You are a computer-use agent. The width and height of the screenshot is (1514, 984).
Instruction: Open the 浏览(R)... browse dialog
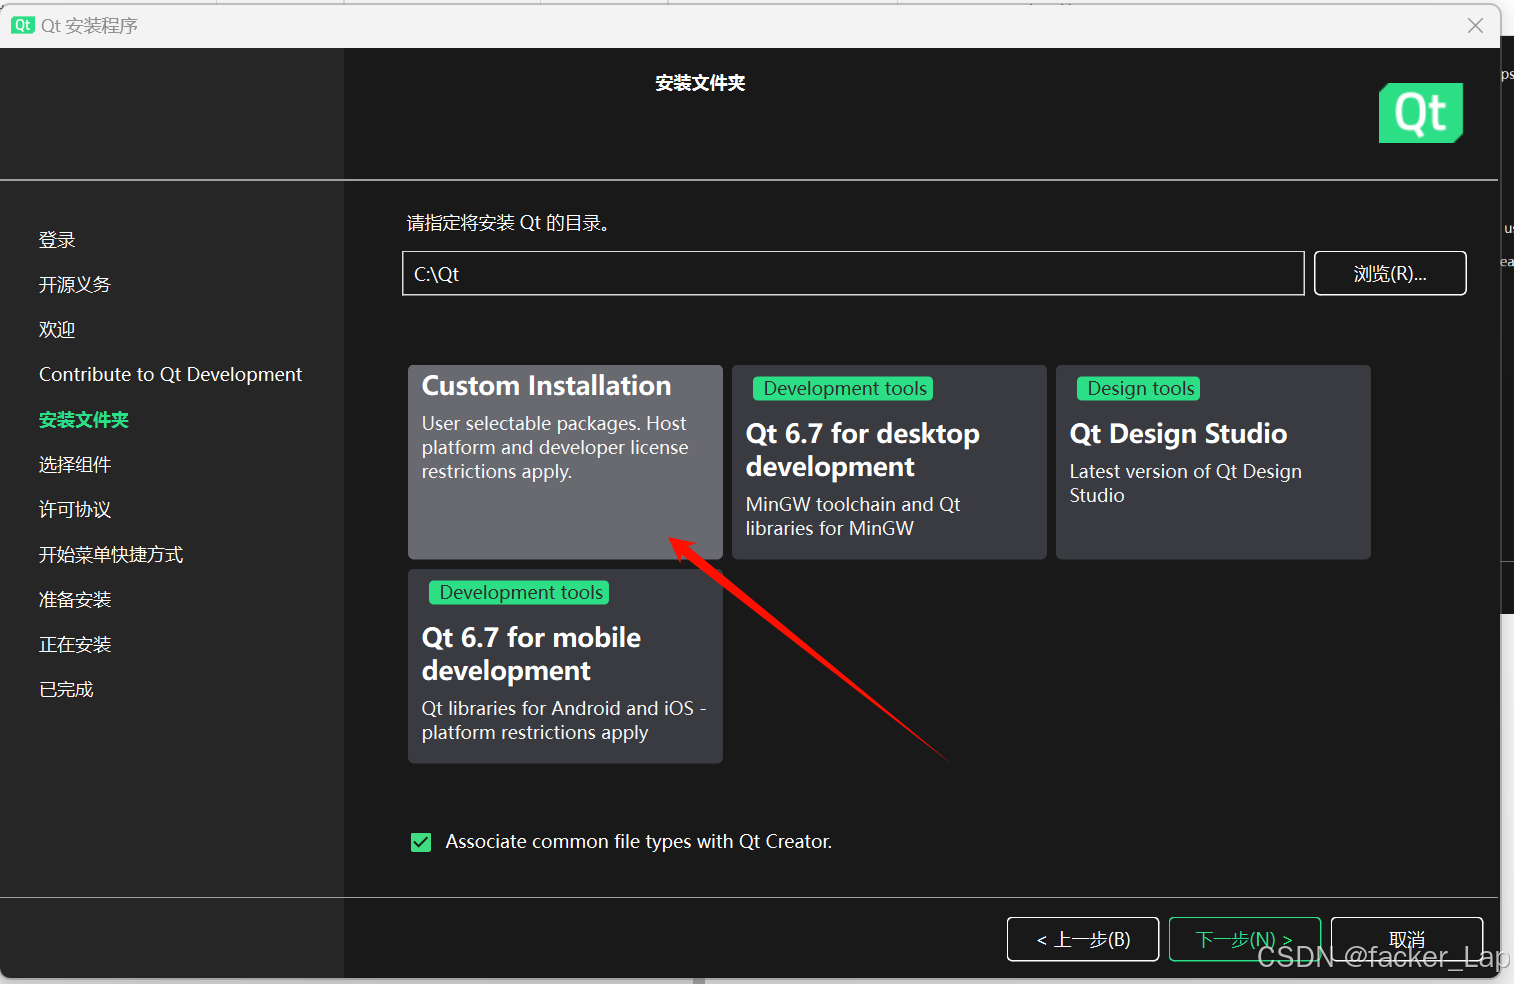click(1390, 273)
